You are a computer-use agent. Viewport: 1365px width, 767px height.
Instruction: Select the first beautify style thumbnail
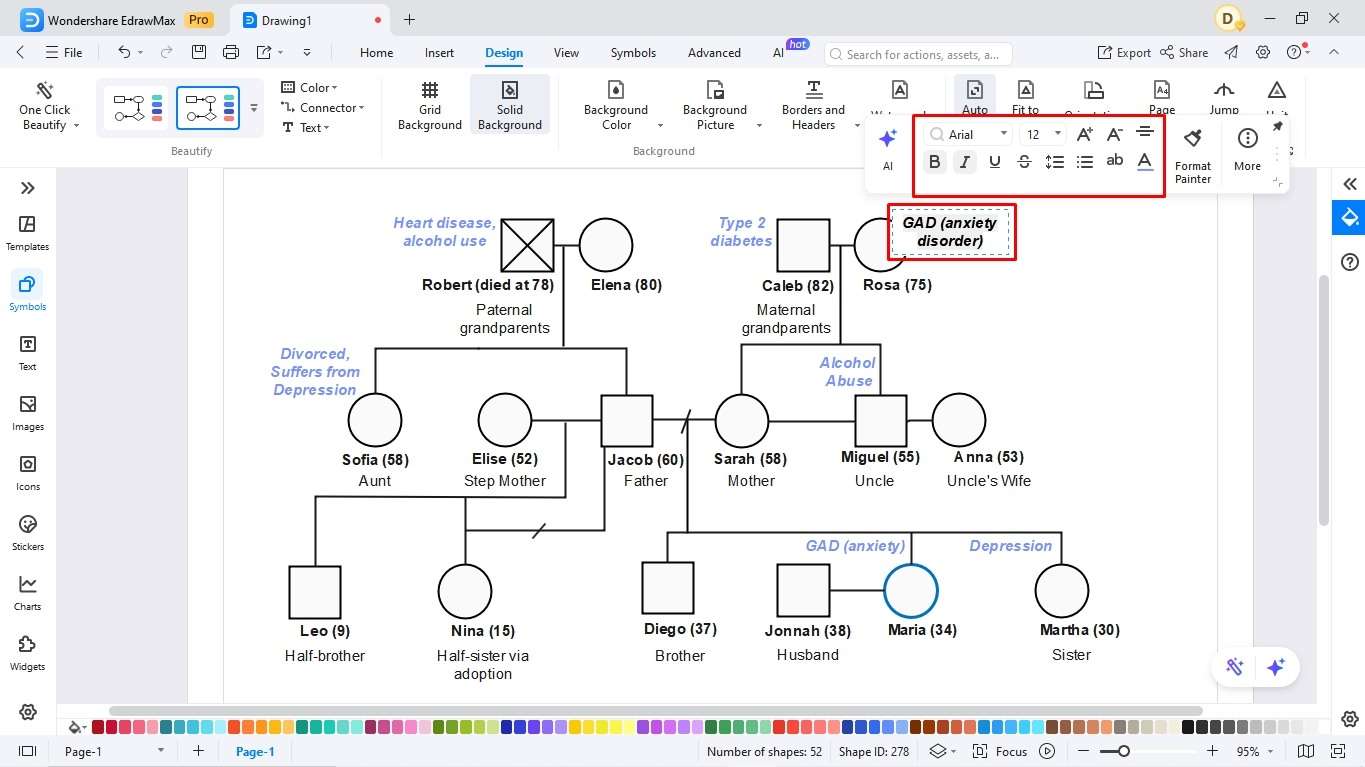tap(135, 108)
